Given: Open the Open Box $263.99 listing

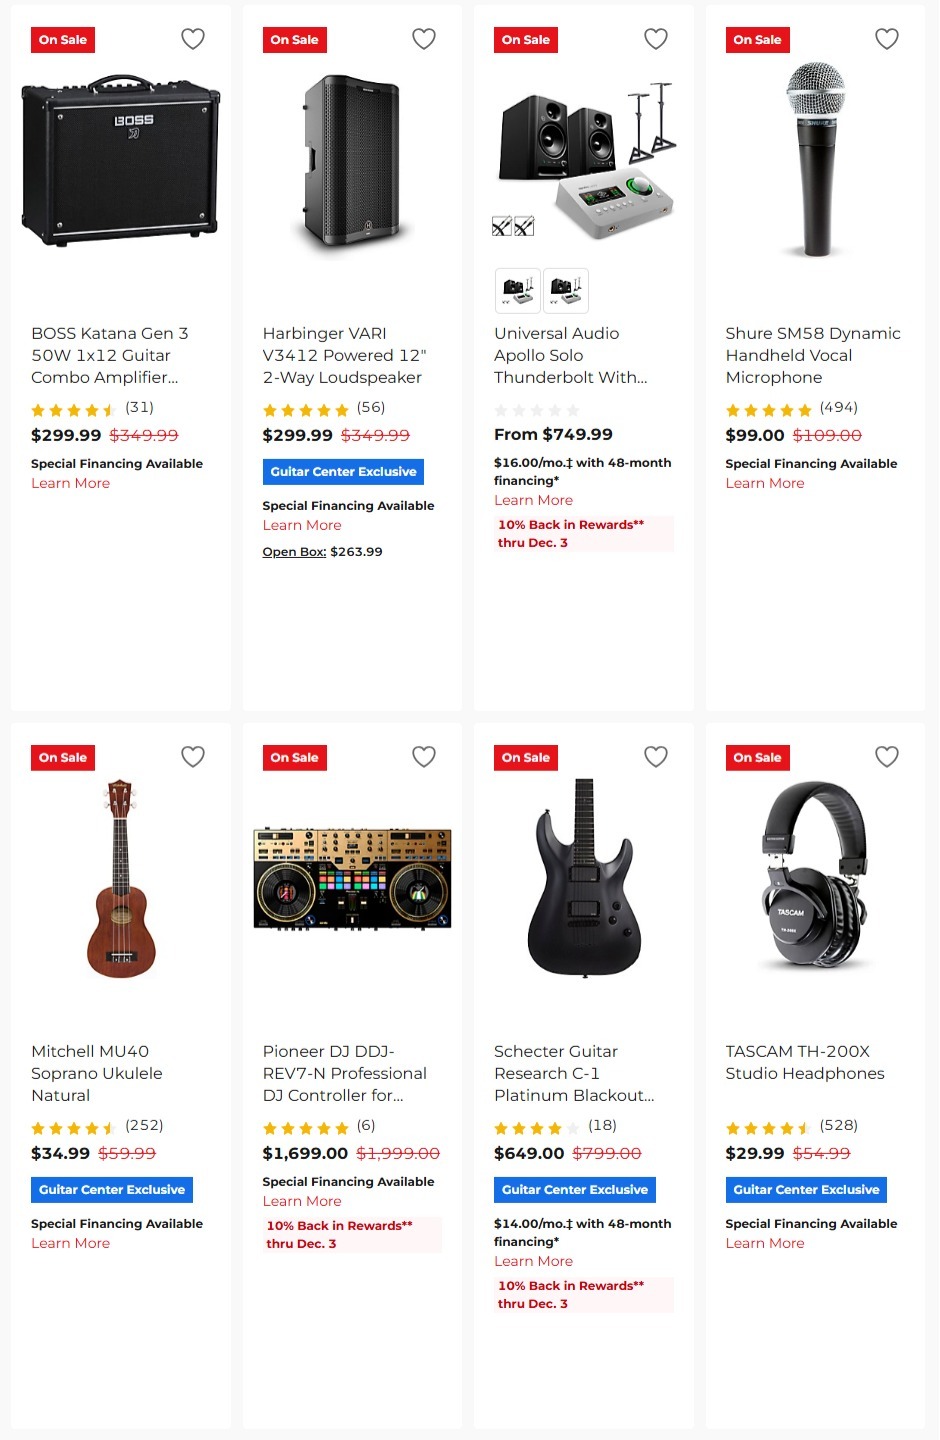Looking at the screenshot, I should pos(320,551).
